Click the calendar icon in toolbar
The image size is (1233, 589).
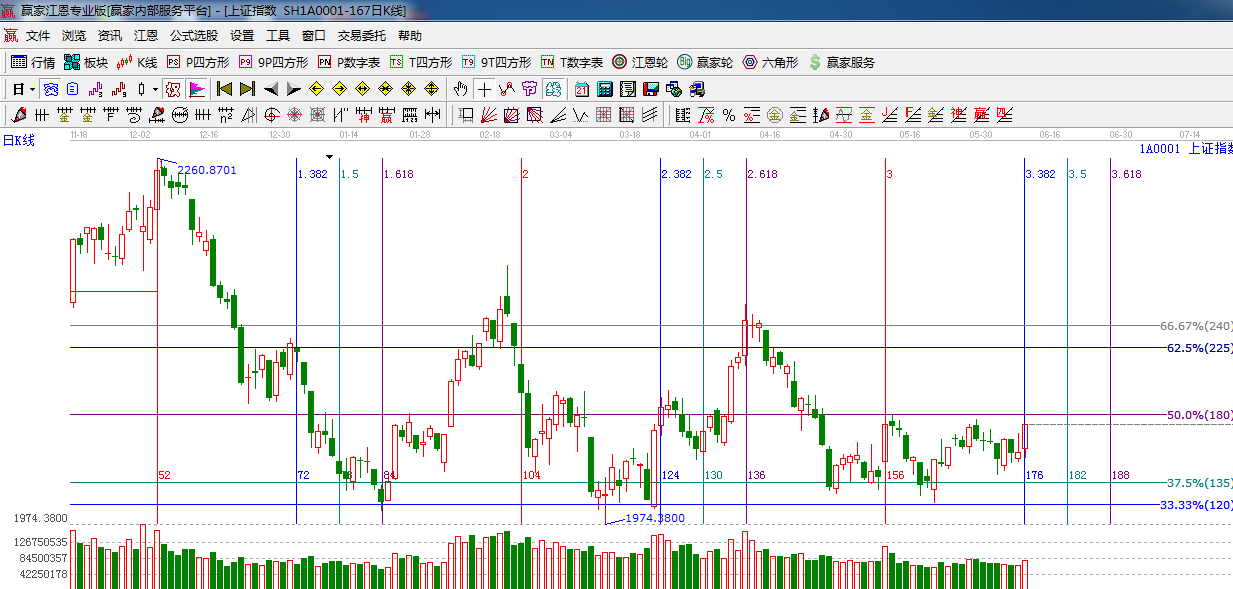[581, 89]
